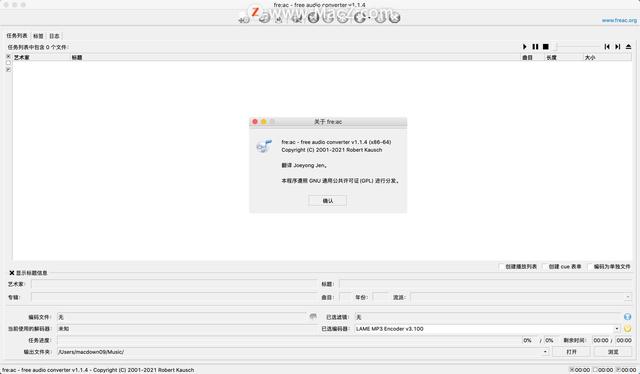Click the start encoding toolbar icon
Viewport: 640px width, 374px height.
pos(360,18)
